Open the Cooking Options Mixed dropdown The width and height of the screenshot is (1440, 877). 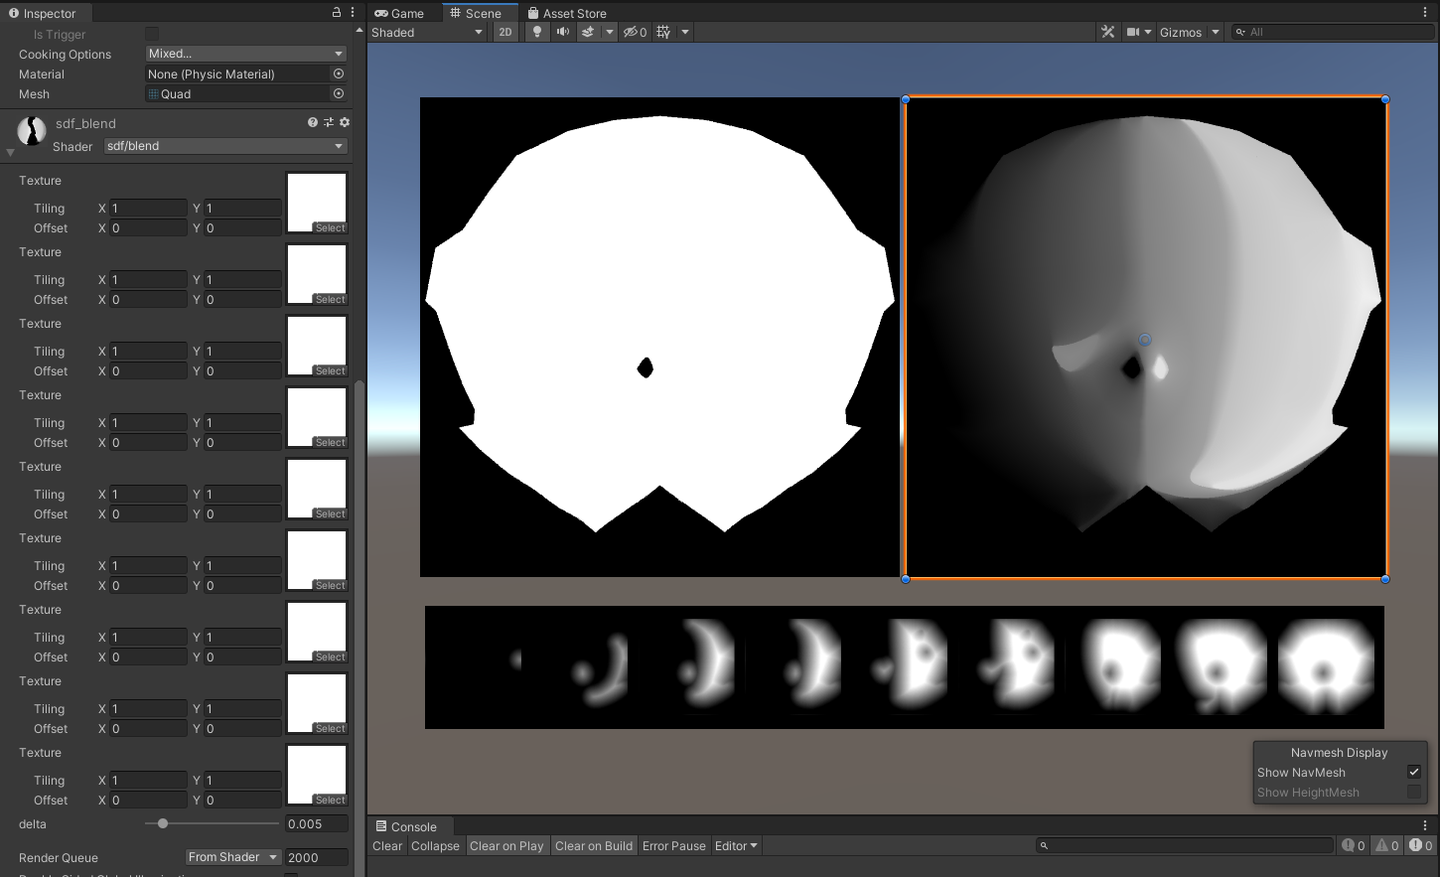246,54
